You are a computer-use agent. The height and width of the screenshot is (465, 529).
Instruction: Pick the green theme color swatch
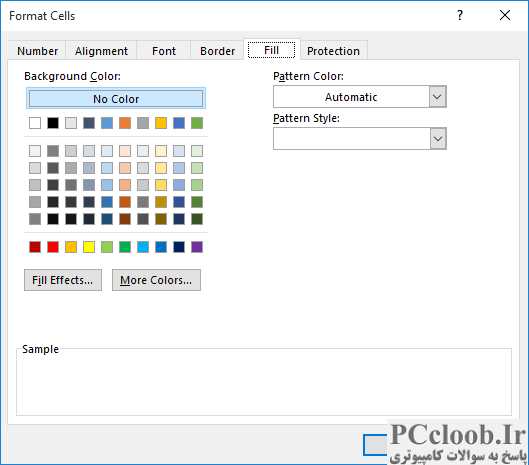click(x=197, y=123)
